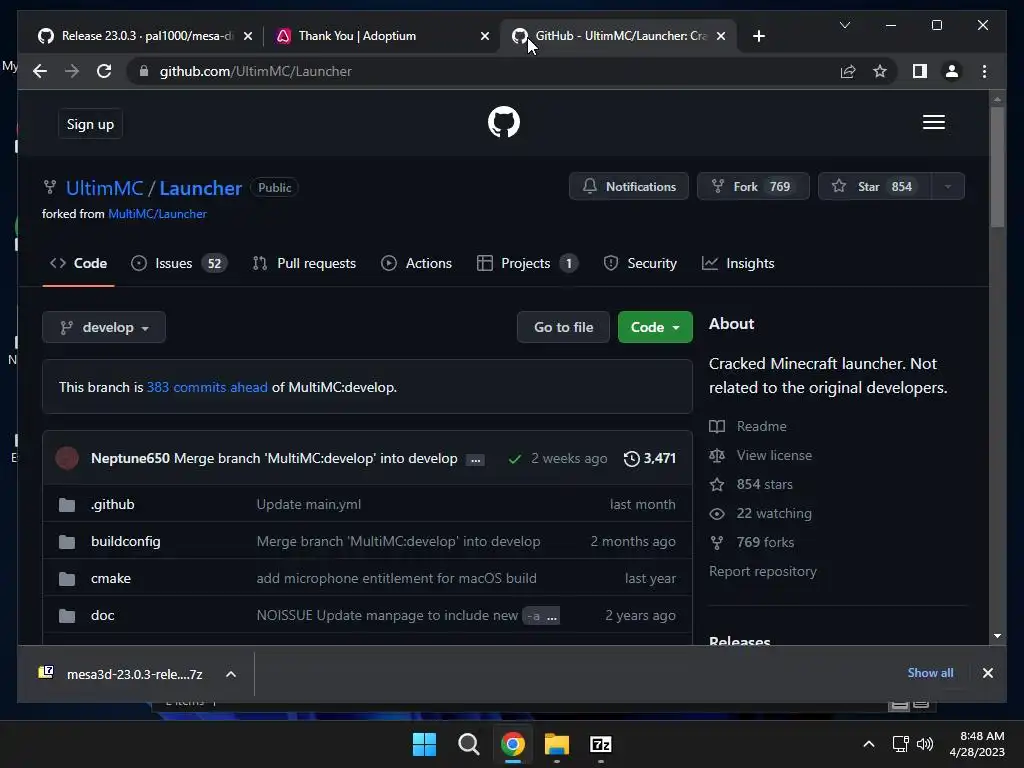The height and width of the screenshot is (768, 1024).
Task: Open the develop branch dropdown
Action: (x=104, y=327)
